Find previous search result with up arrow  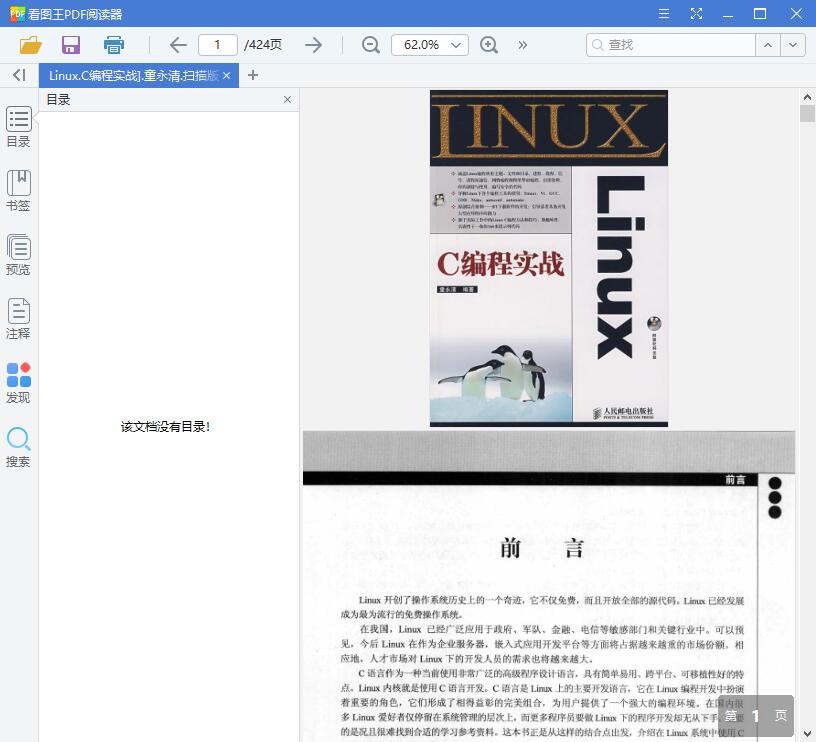point(768,45)
